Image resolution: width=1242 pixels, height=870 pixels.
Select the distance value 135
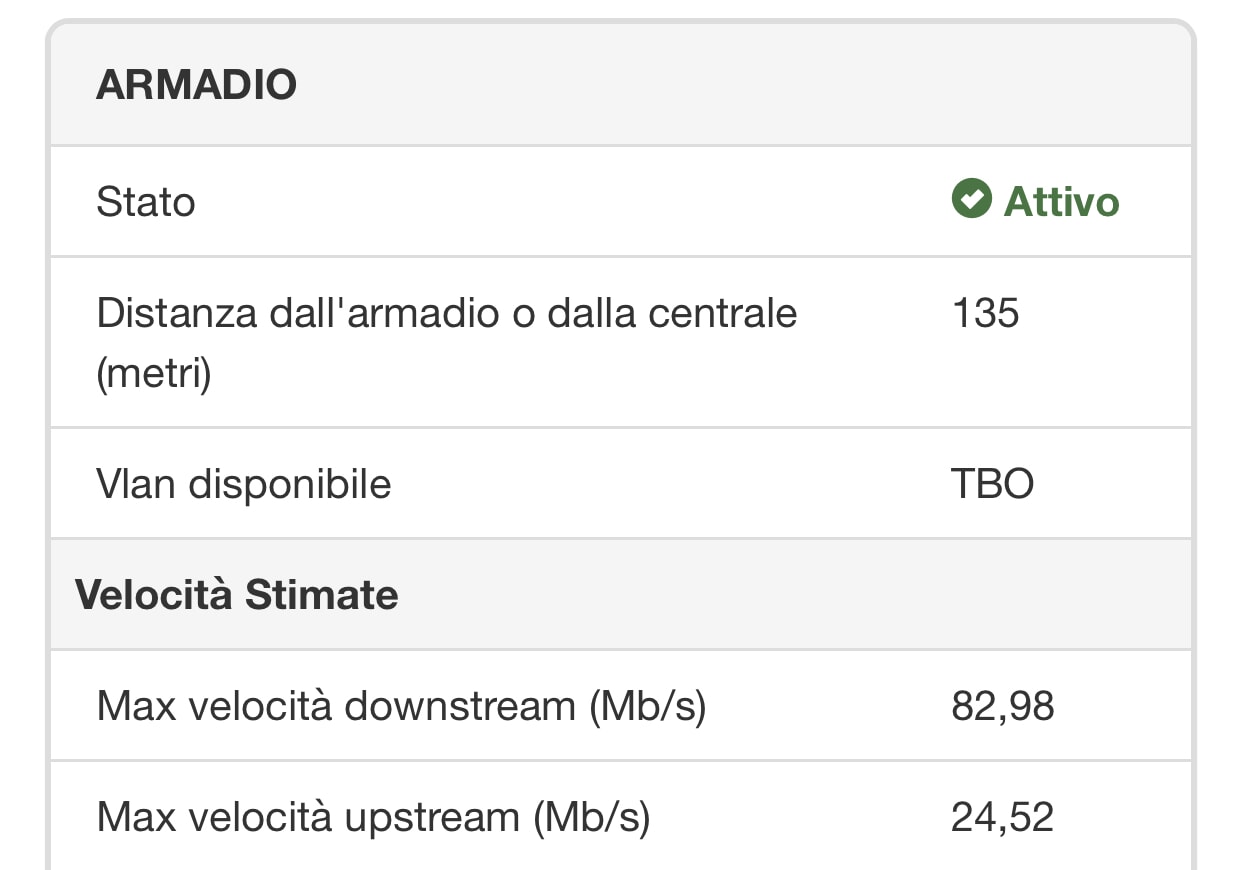coord(985,313)
